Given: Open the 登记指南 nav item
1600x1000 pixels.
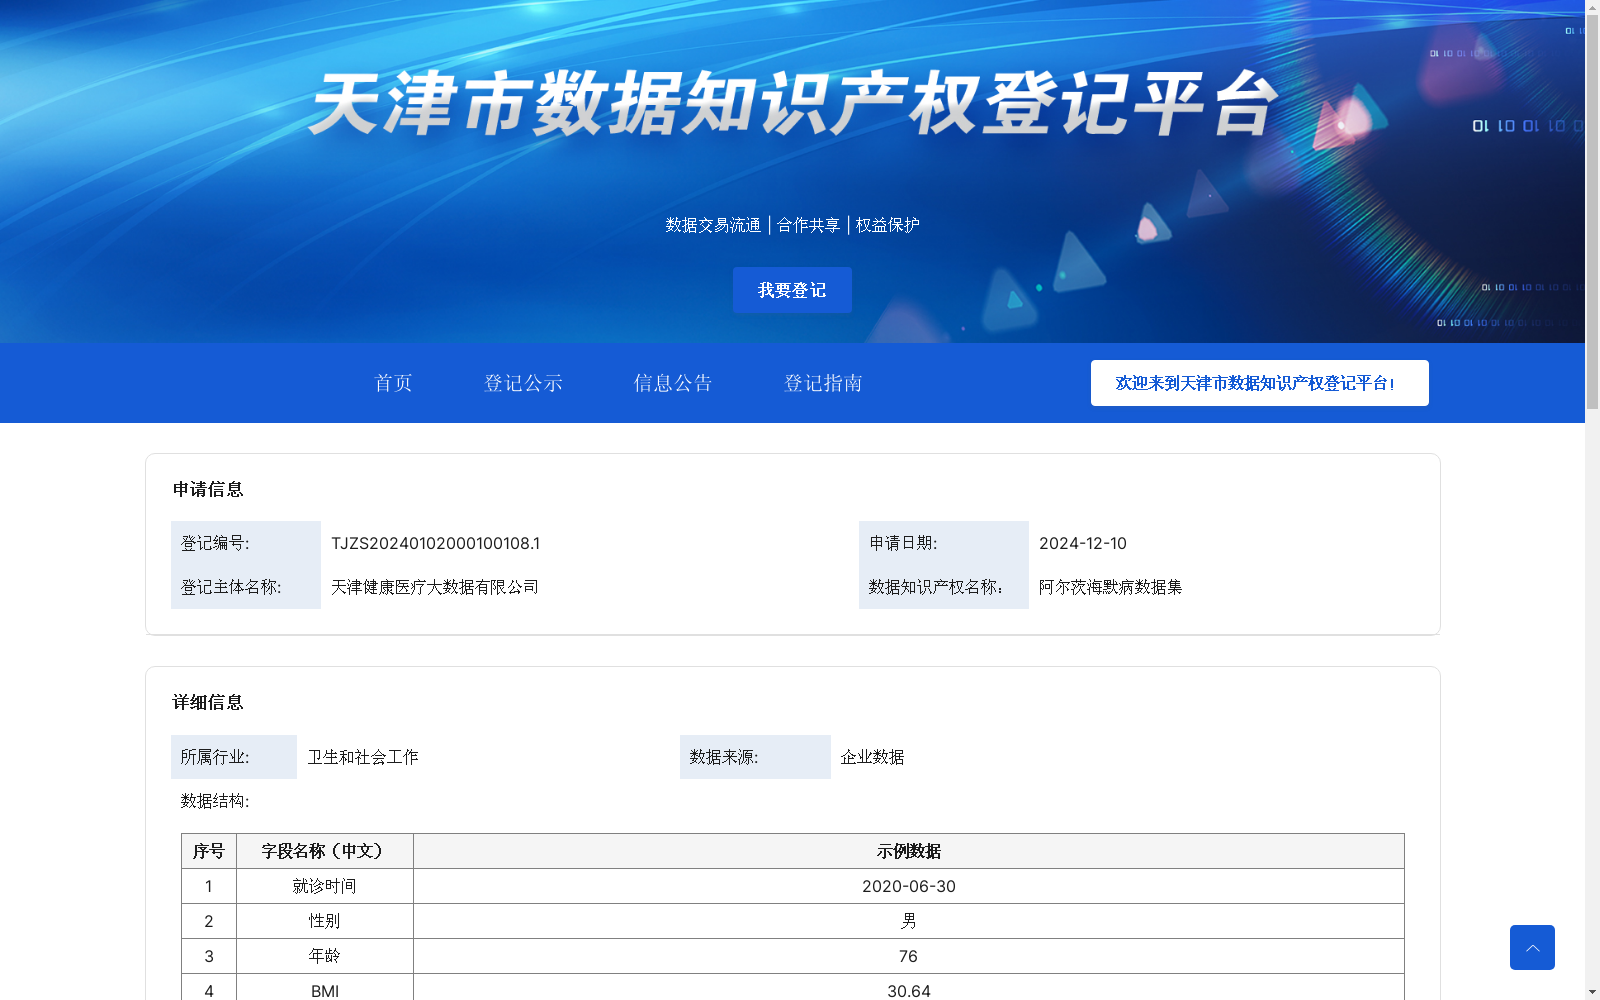Looking at the screenshot, I should (x=823, y=383).
